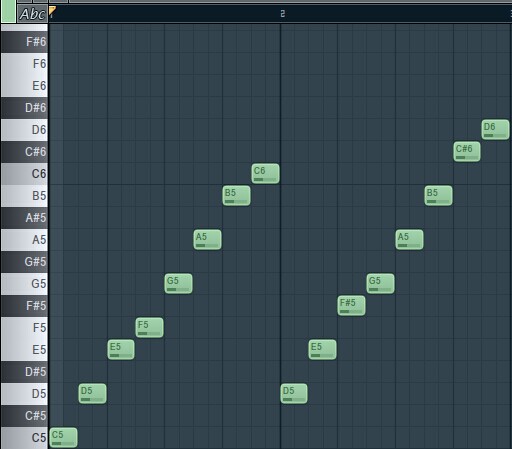Play the D5 piano key
Image resolution: width=512 pixels, height=449 pixels.
point(24,394)
